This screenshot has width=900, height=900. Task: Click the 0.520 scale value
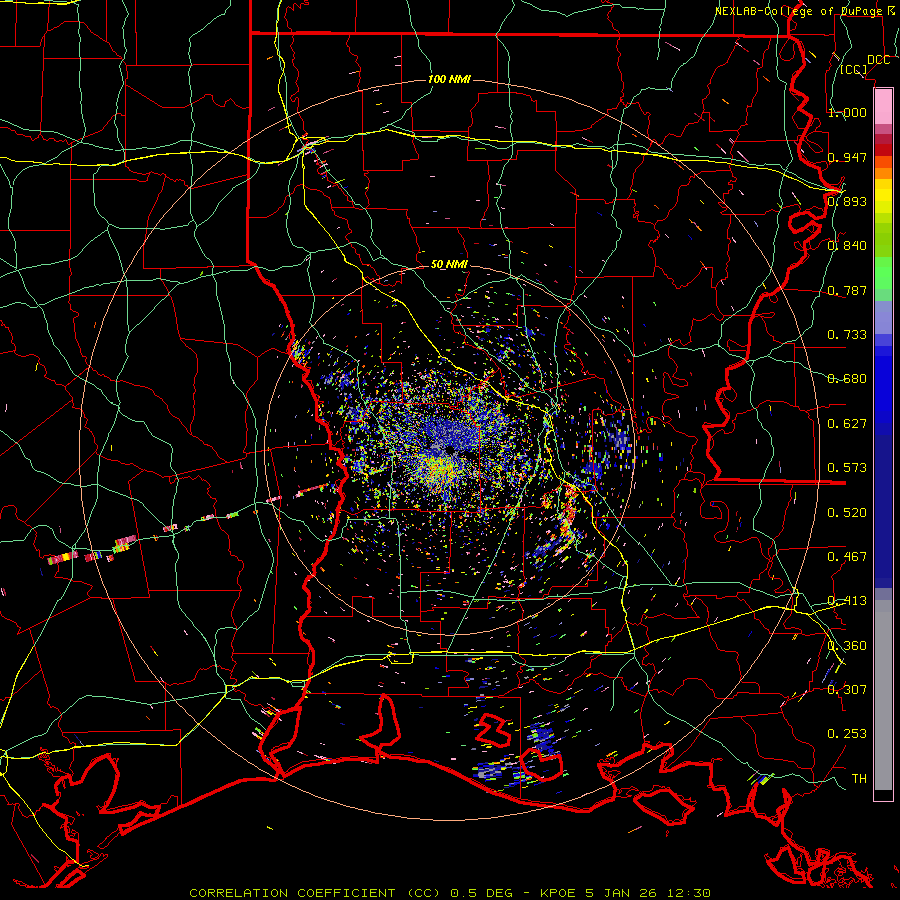[847, 512]
